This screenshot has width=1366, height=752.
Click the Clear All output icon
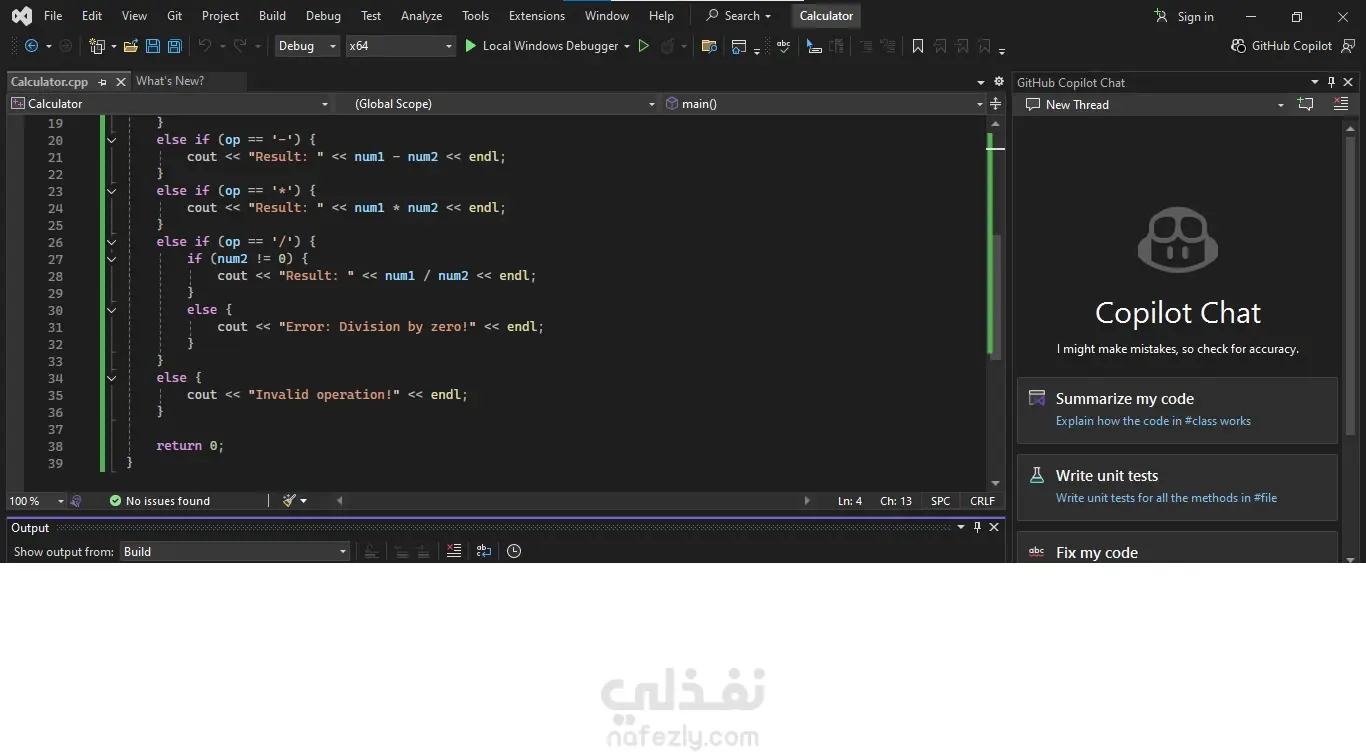453,551
